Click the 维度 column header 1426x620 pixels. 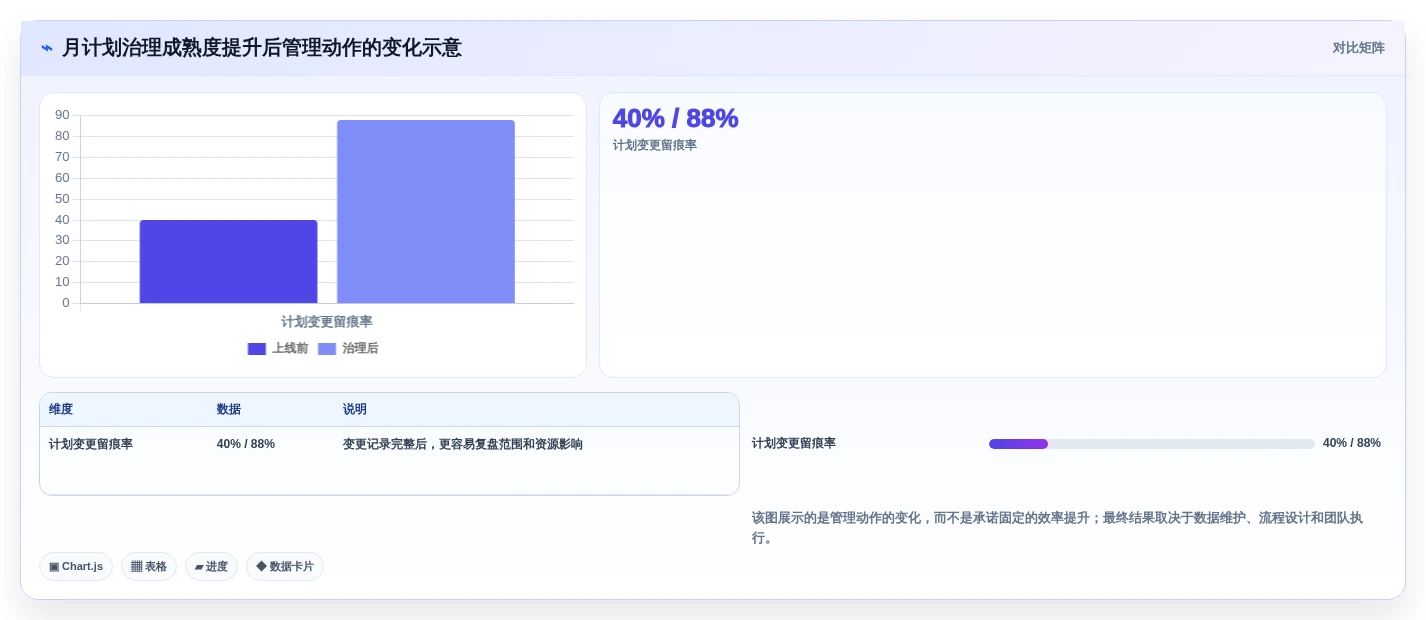click(61, 409)
